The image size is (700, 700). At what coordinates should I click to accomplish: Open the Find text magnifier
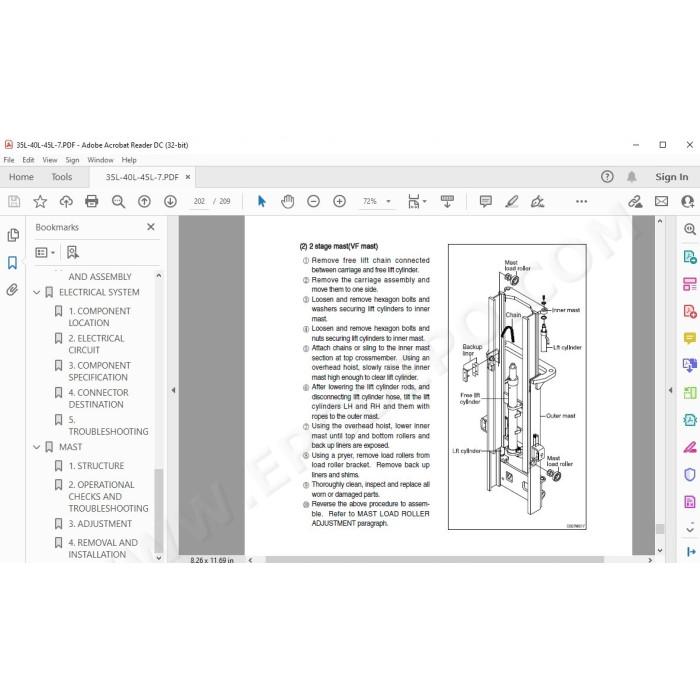pyautogui.click(x=118, y=201)
